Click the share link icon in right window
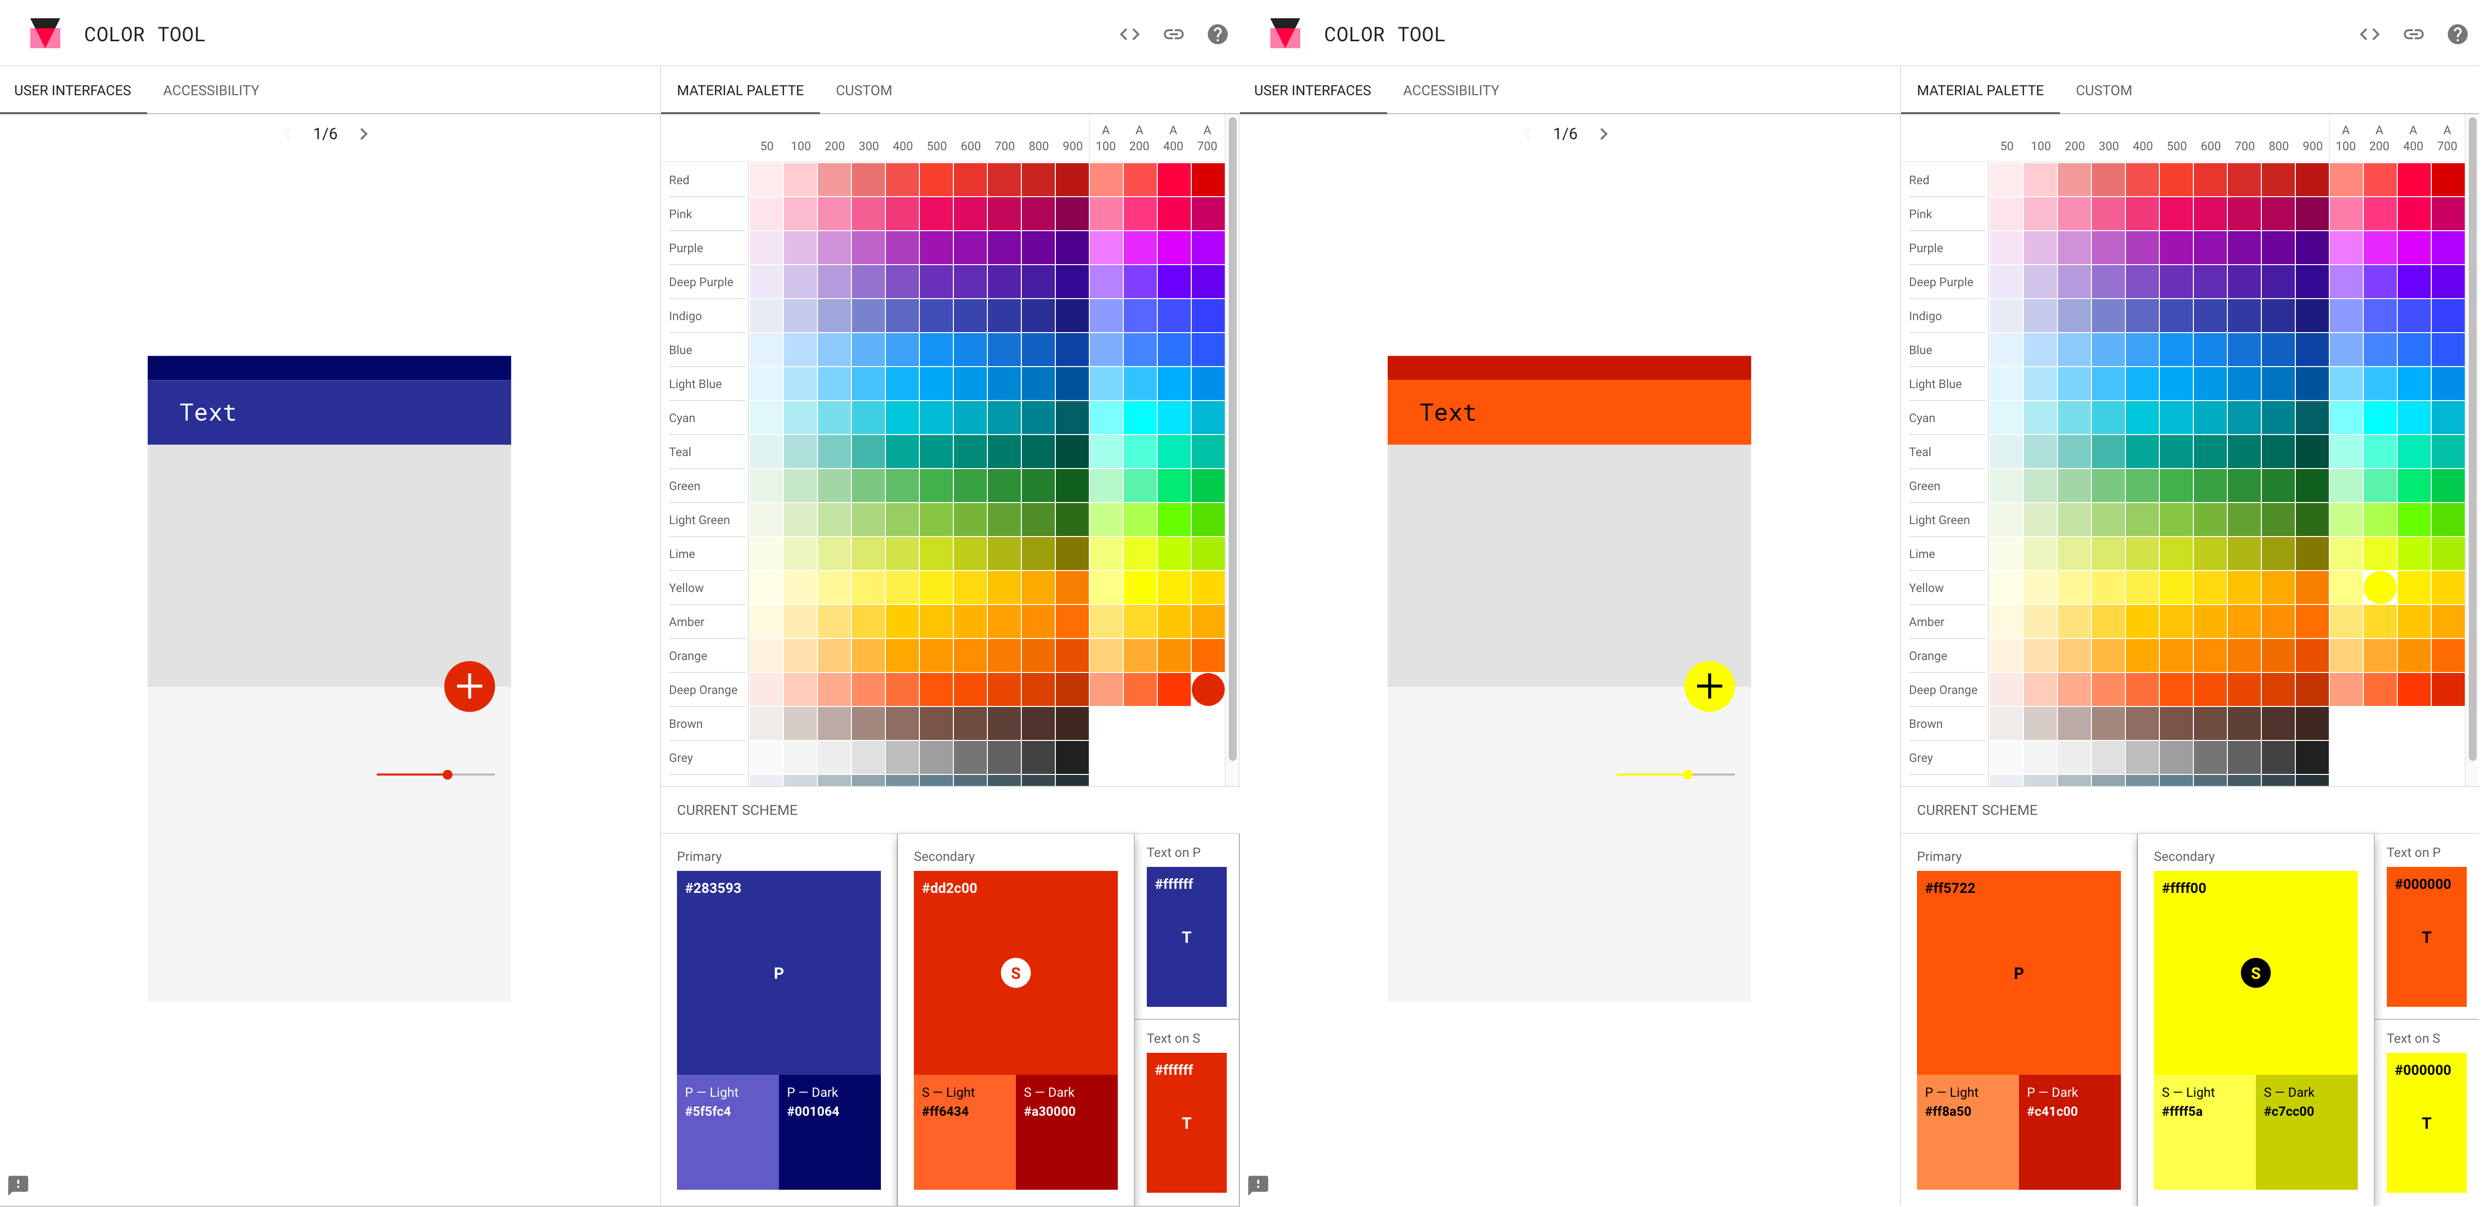Image resolution: width=2482 pixels, height=1207 pixels. pos(2414,34)
